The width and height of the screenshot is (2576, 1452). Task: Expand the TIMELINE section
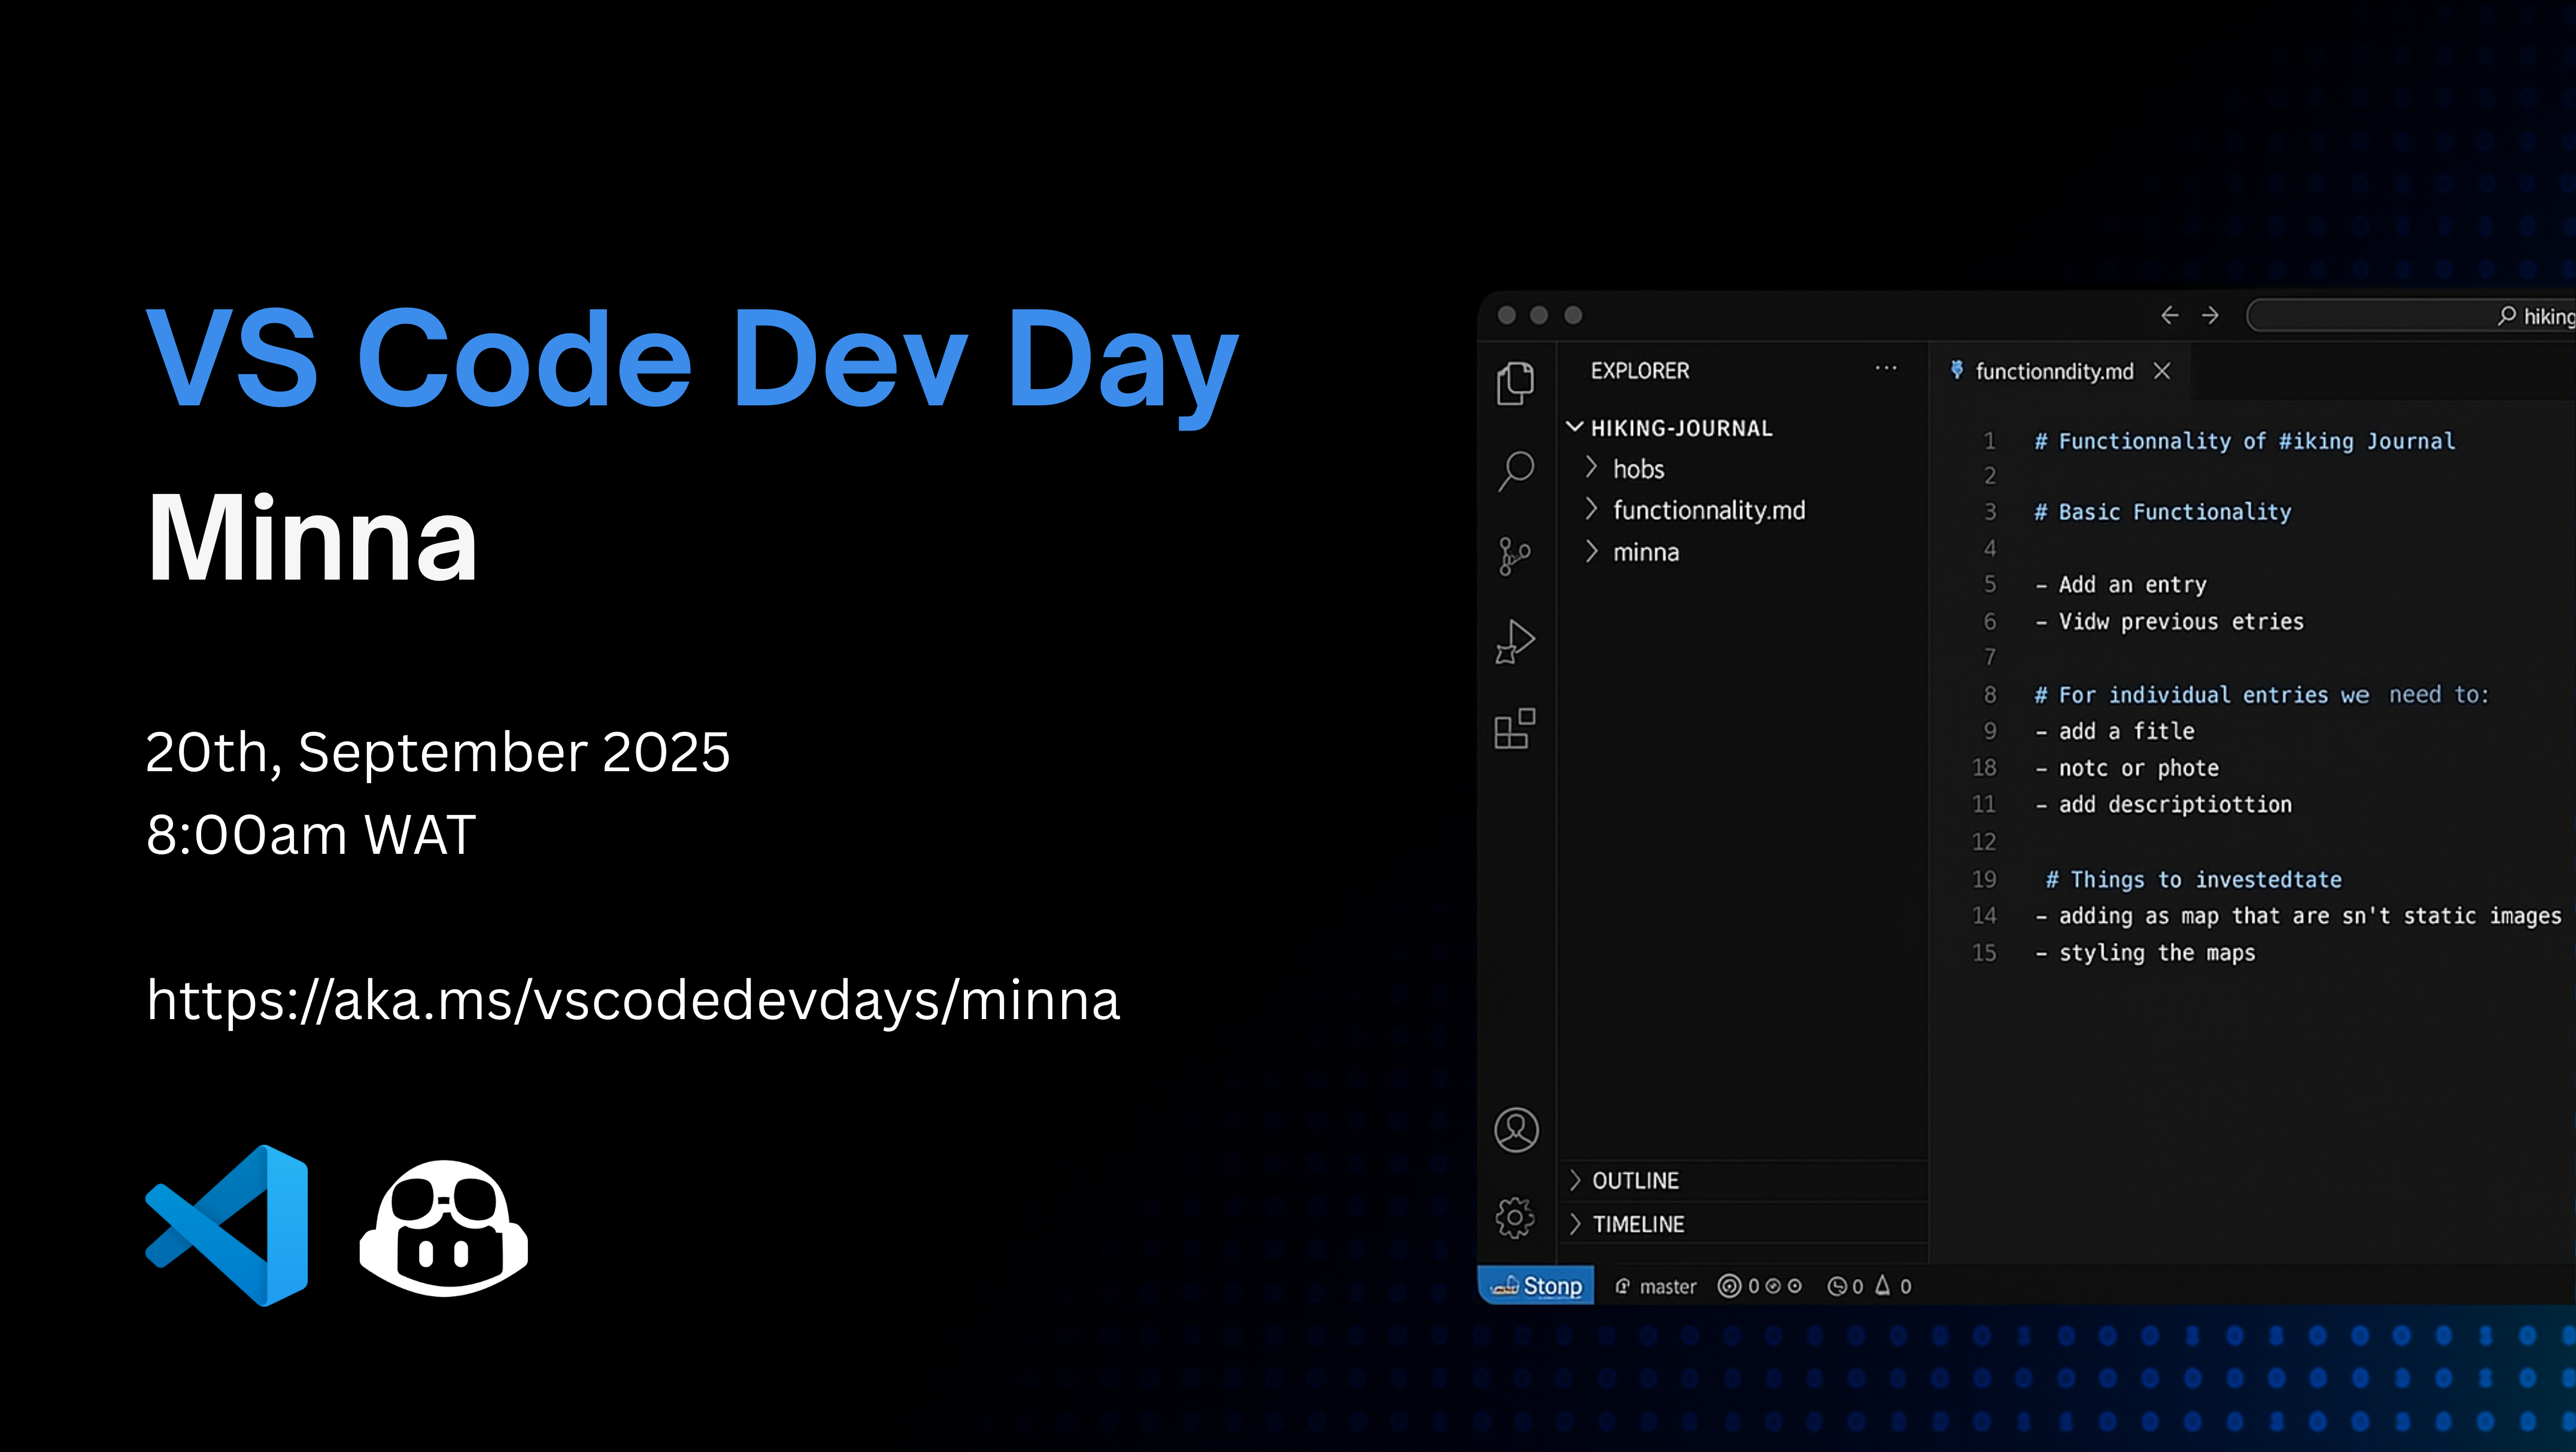[1576, 1224]
